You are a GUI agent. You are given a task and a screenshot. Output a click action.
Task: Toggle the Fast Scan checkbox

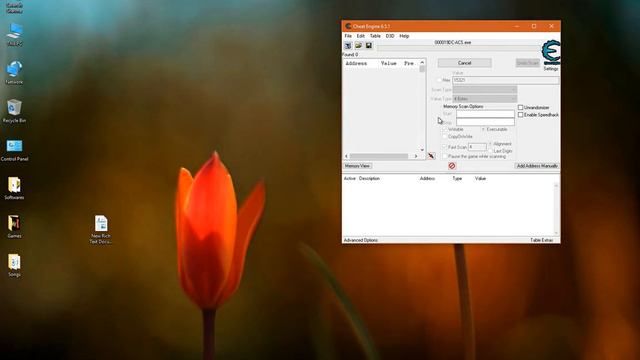pyautogui.click(x=445, y=147)
